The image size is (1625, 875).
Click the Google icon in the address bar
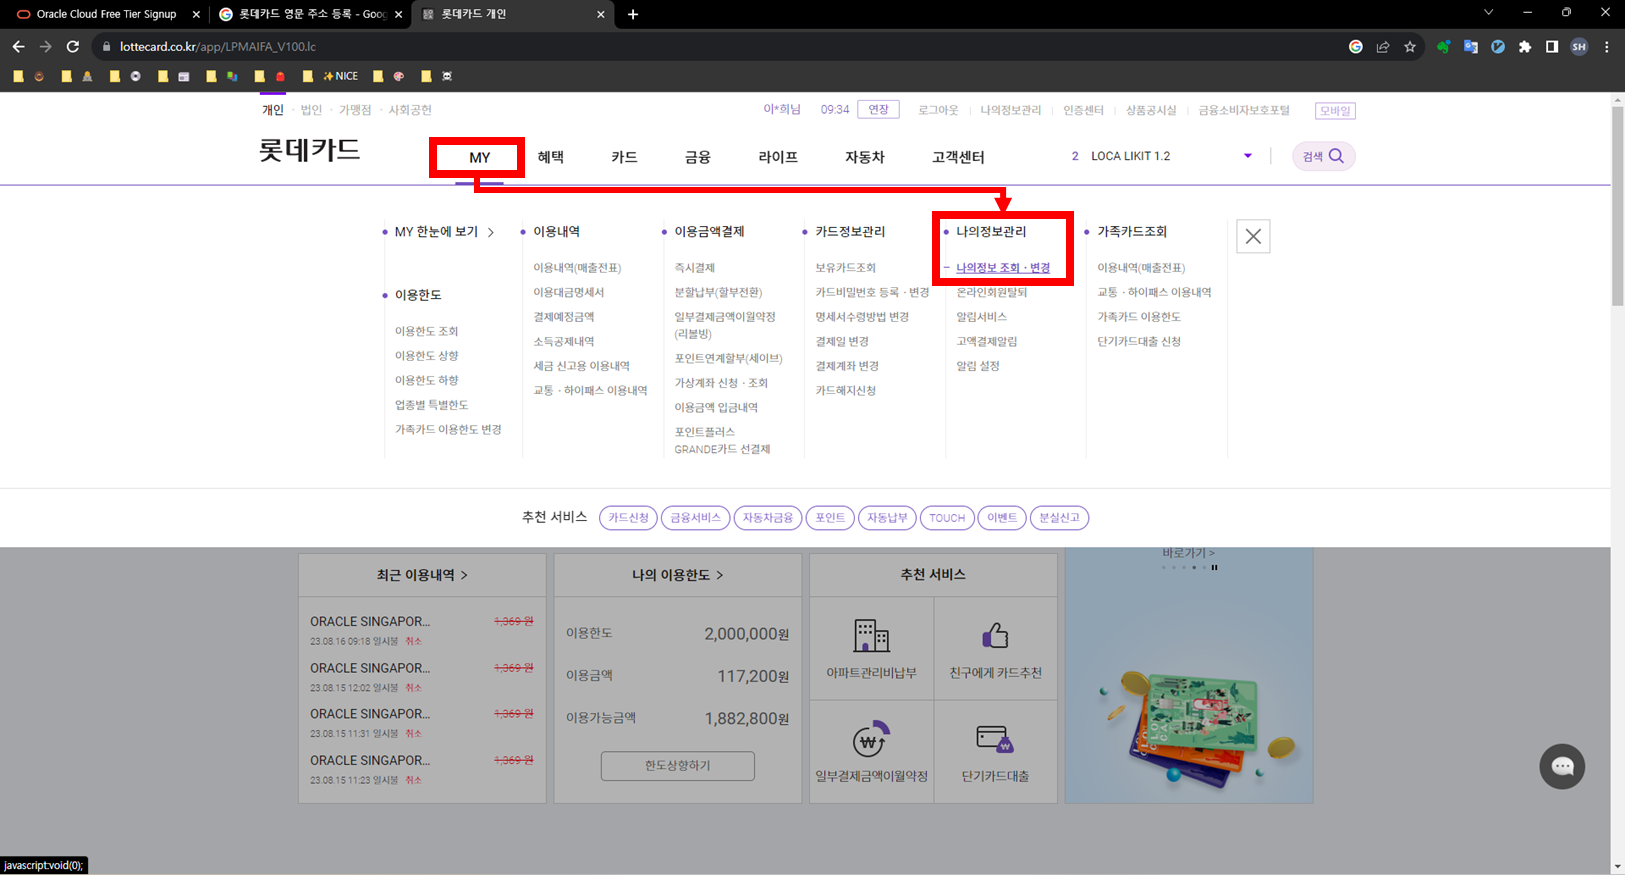1356,46
